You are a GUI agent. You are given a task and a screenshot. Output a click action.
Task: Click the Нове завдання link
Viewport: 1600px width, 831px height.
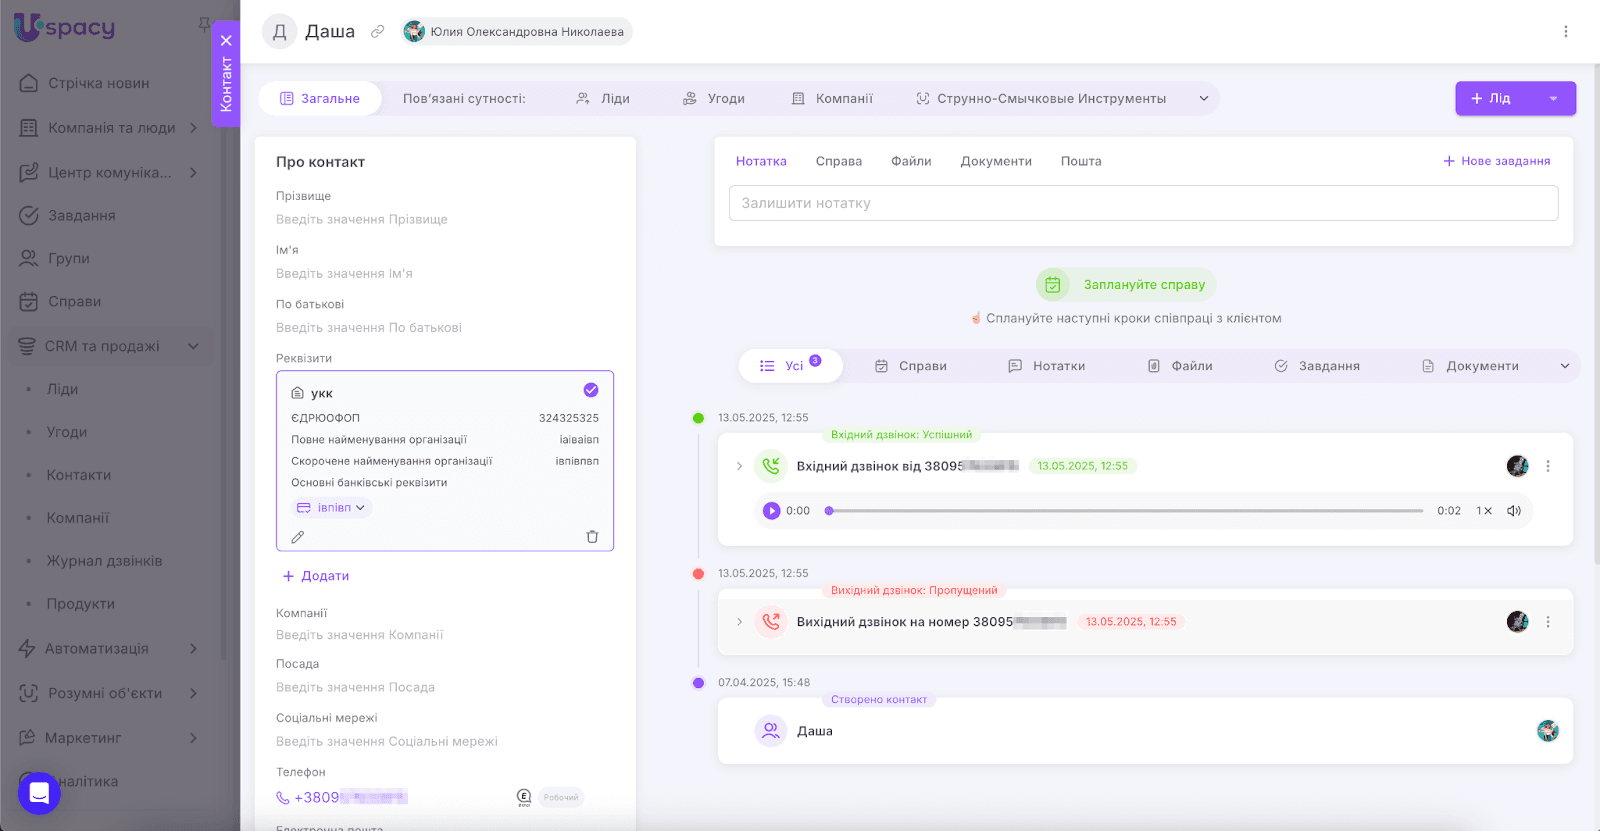1496,161
